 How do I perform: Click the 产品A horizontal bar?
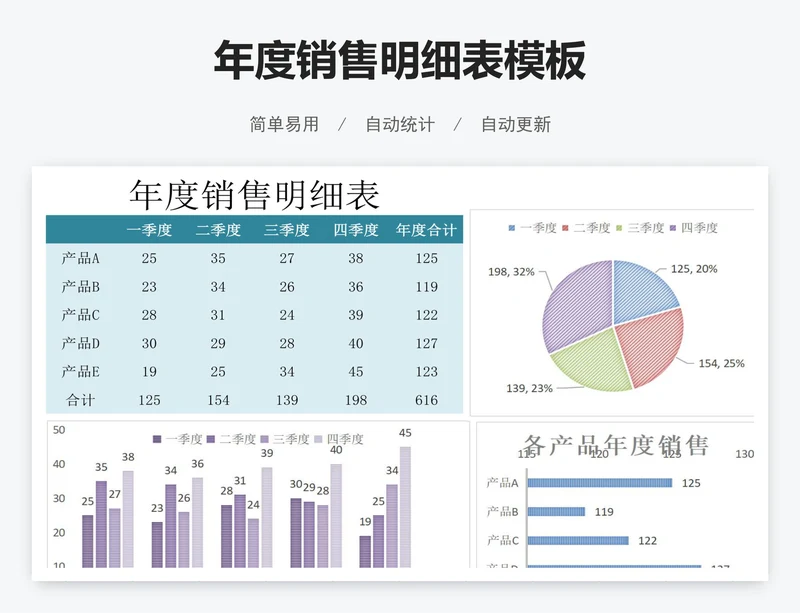tap(599, 483)
